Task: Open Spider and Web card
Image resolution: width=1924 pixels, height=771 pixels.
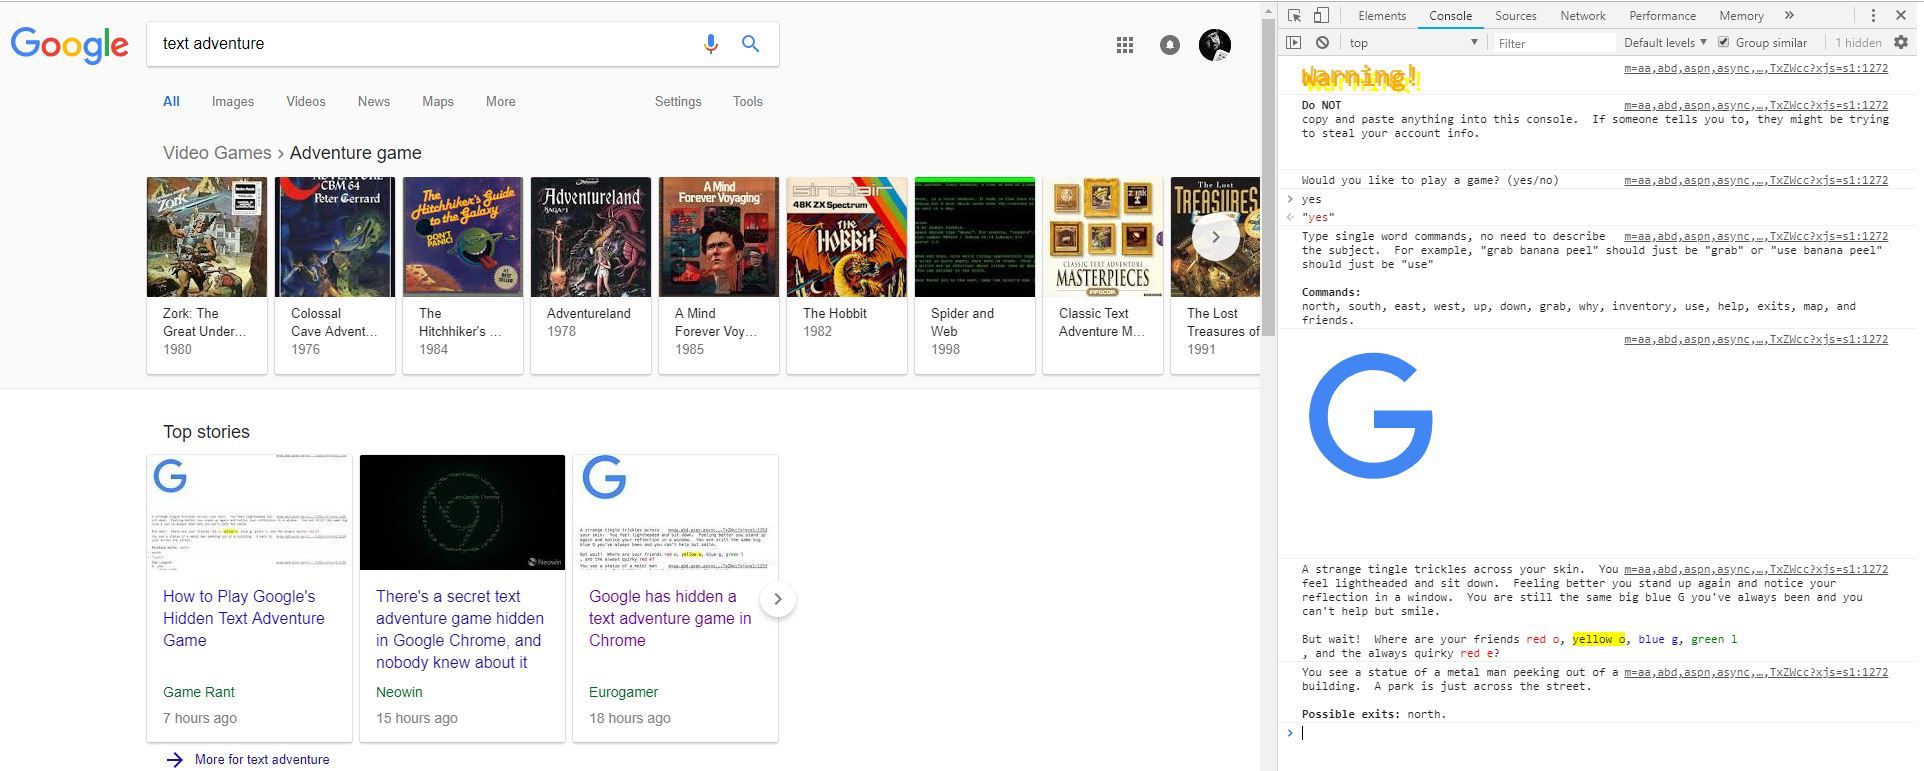Action: pyautogui.click(x=975, y=275)
